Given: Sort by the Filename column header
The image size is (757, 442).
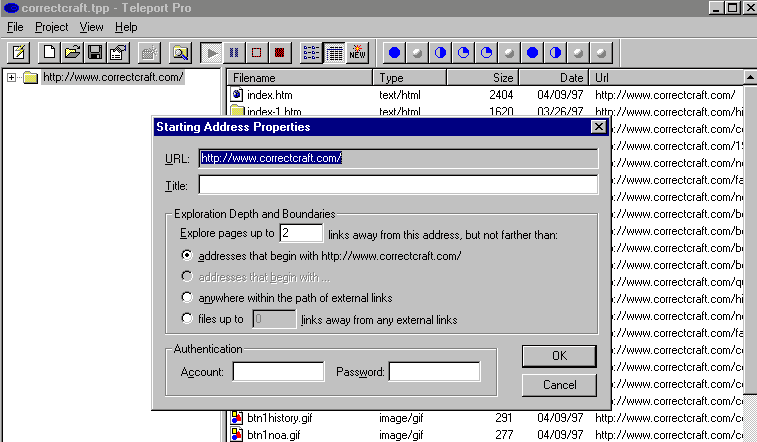Looking at the screenshot, I should click(300, 78).
